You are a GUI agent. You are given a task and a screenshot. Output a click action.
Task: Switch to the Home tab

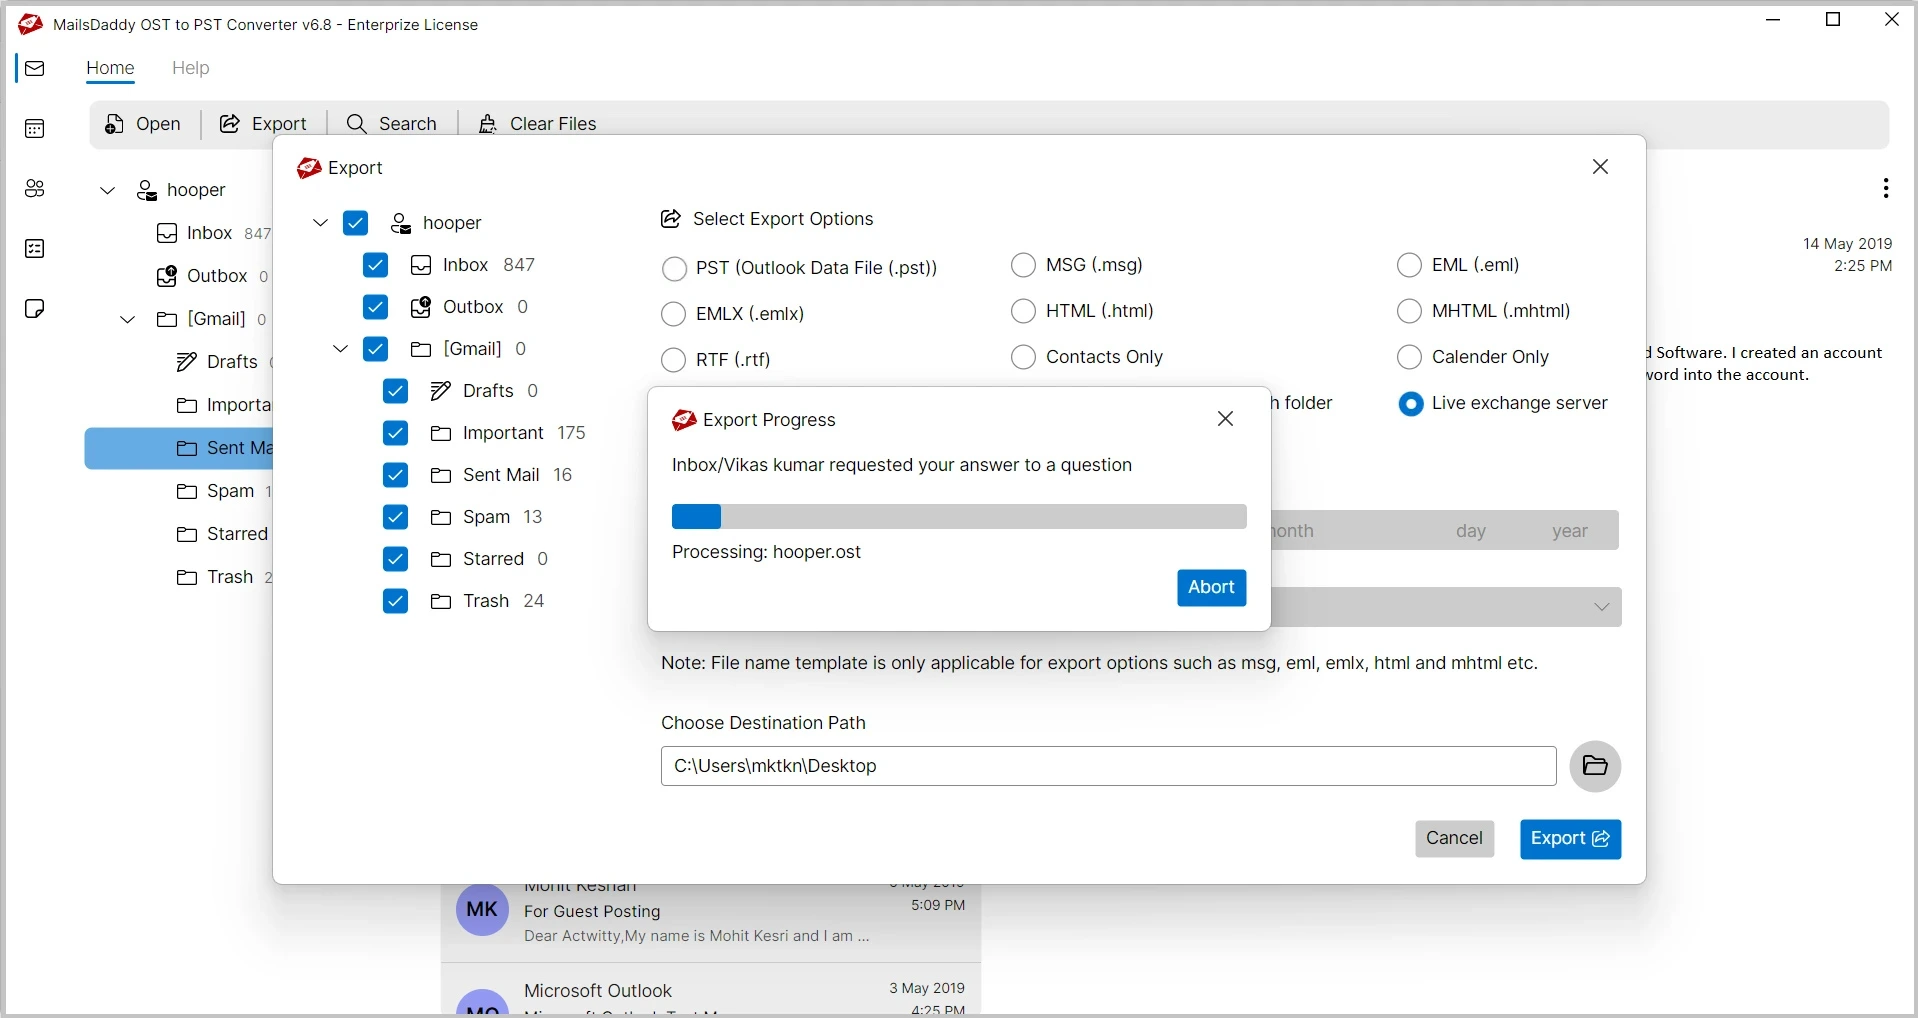click(110, 68)
